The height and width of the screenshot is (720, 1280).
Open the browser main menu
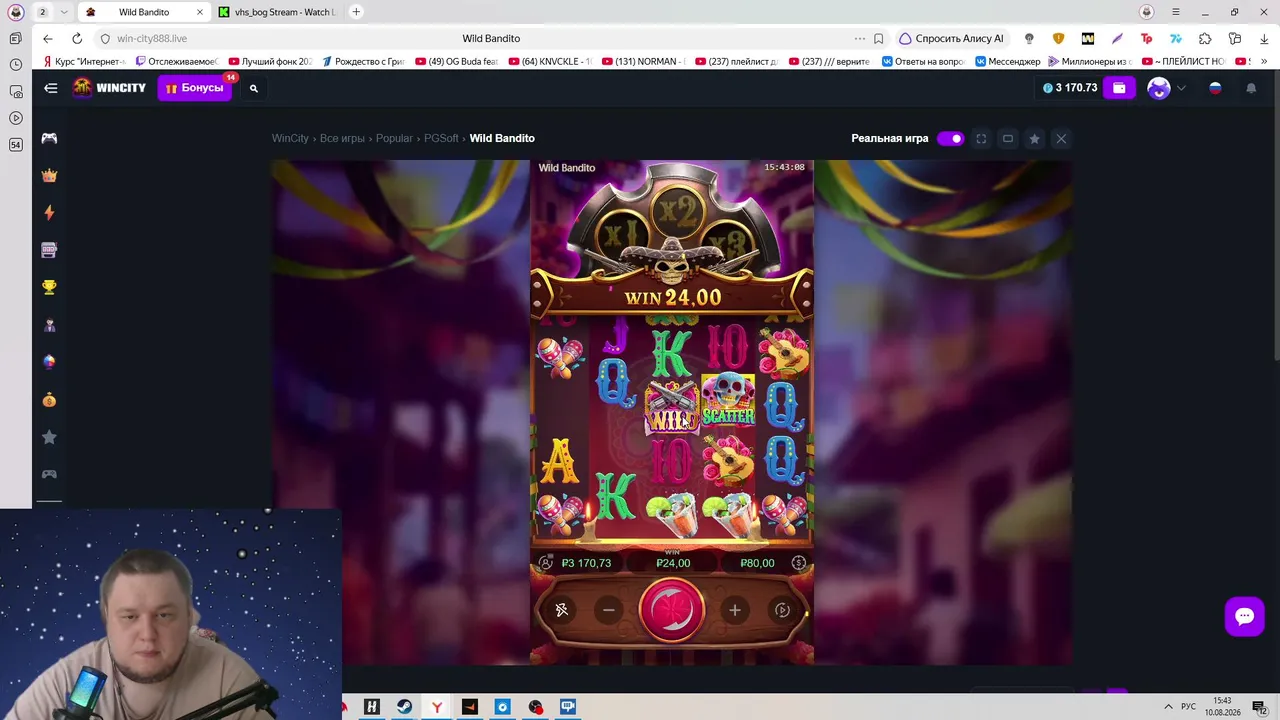click(1176, 12)
